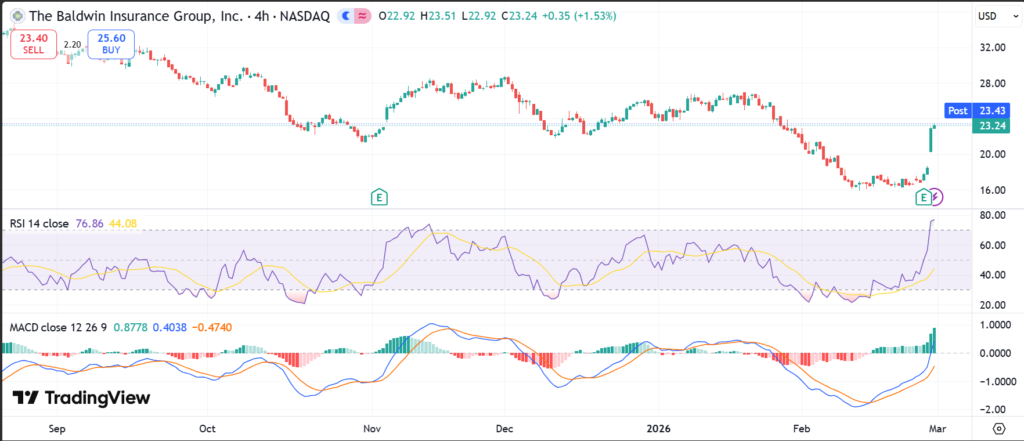Click the earnings E marker near November
This screenshot has width=1024, height=441.
(x=379, y=198)
